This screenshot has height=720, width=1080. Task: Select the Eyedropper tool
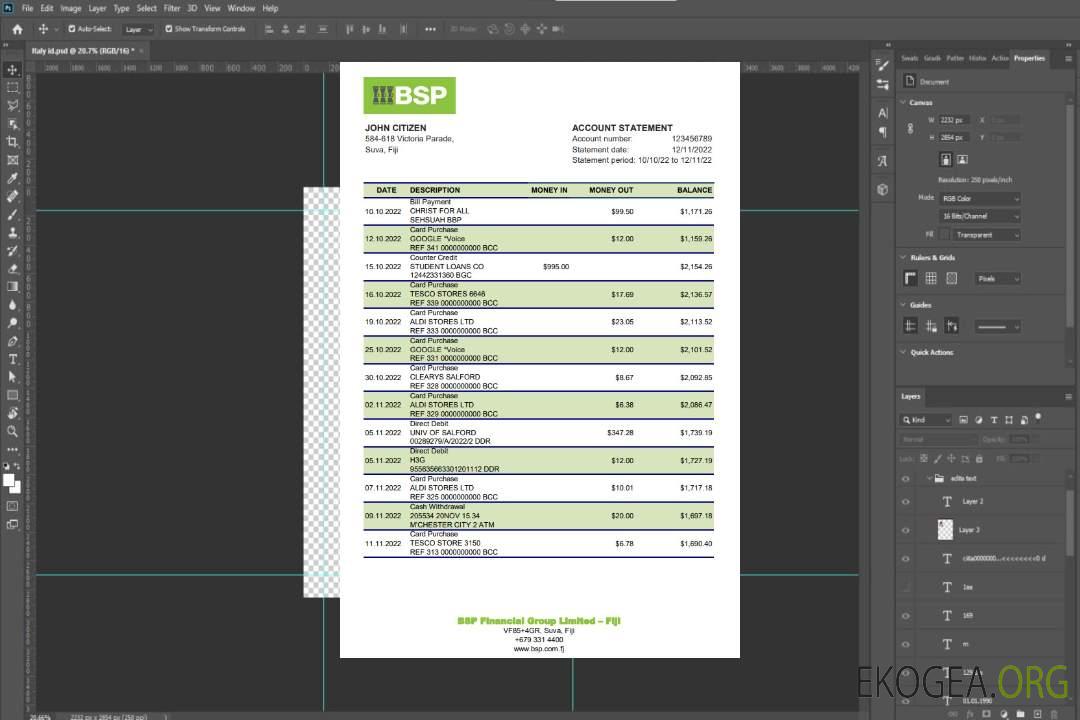12,178
